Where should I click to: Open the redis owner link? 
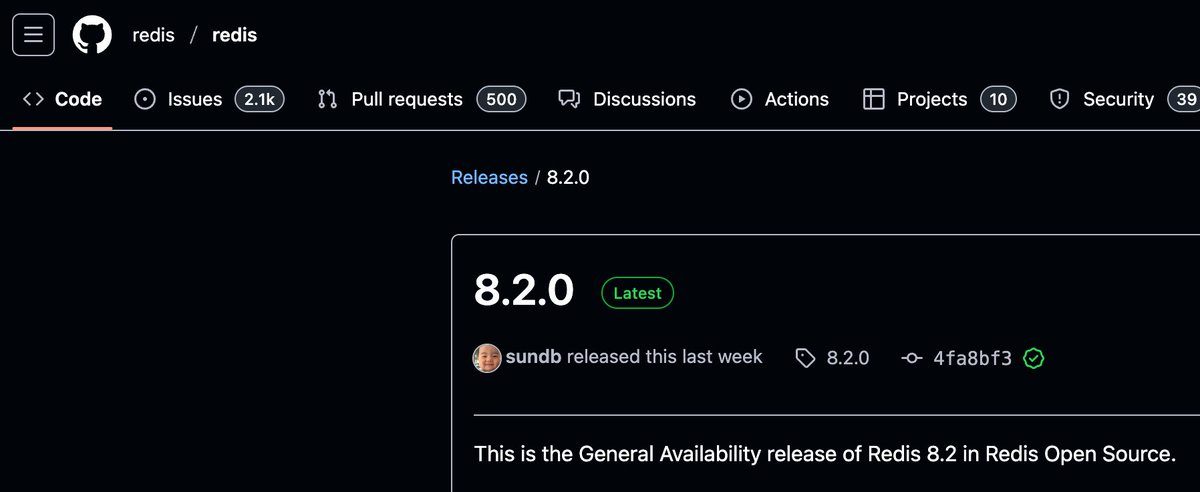pyautogui.click(x=153, y=35)
